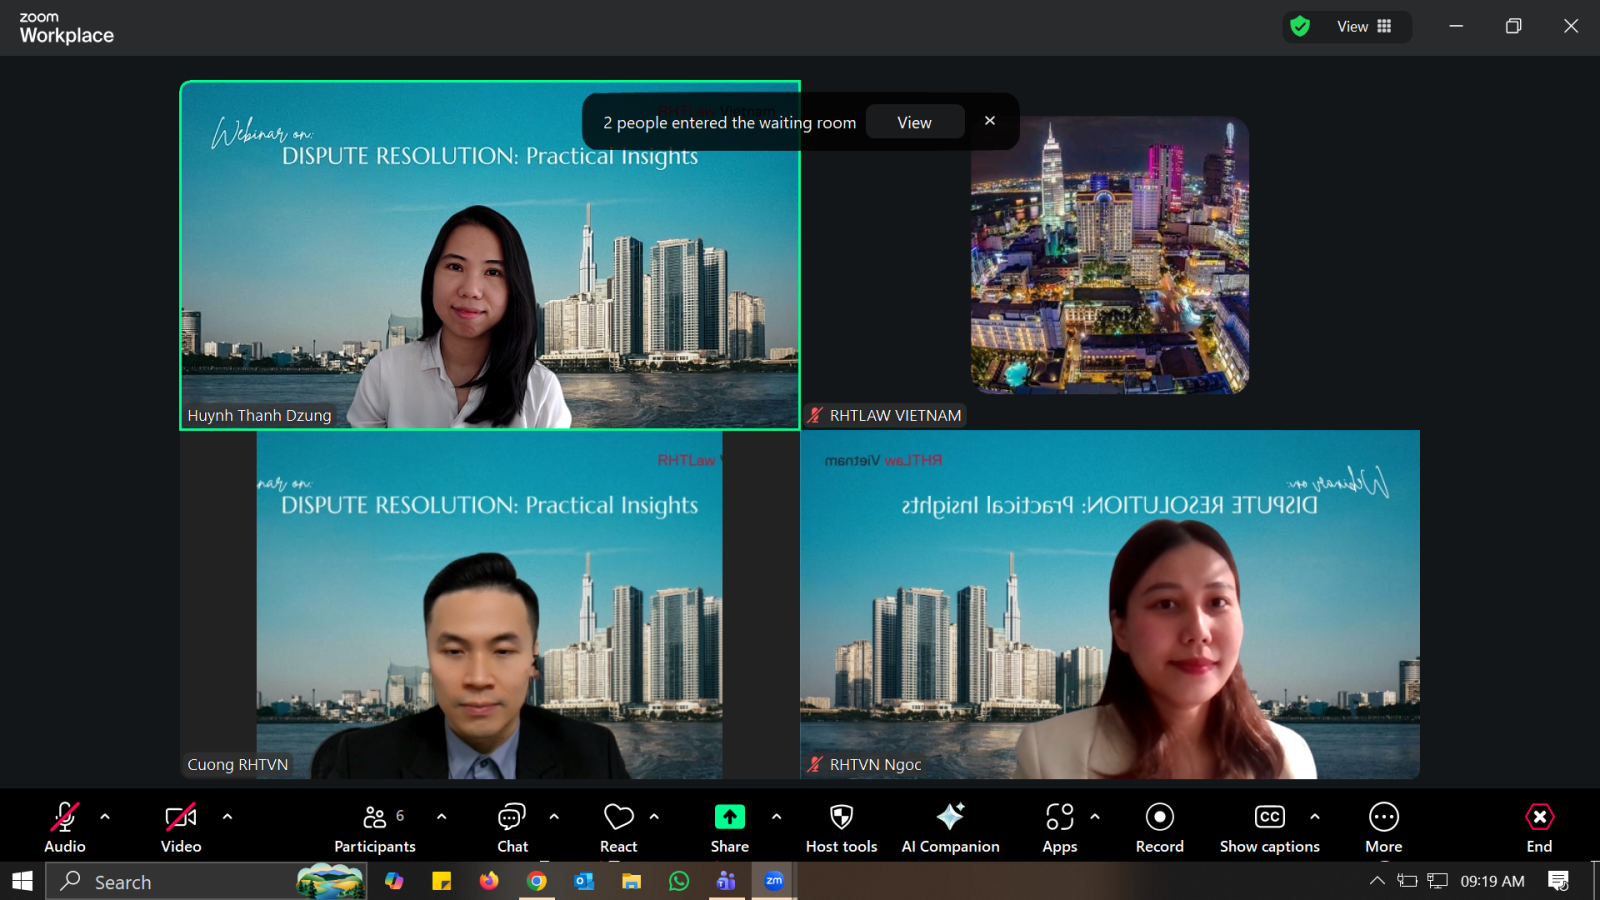1600x900 pixels.
Task: Click the React heart icon
Action: [x=618, y=828]
